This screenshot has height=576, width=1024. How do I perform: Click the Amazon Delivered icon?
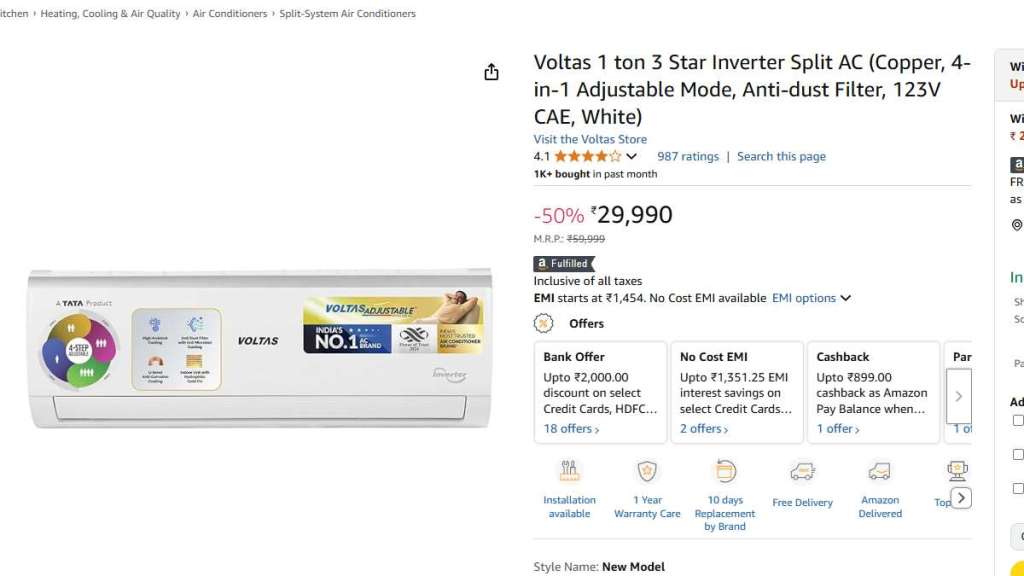coord(880,471)
